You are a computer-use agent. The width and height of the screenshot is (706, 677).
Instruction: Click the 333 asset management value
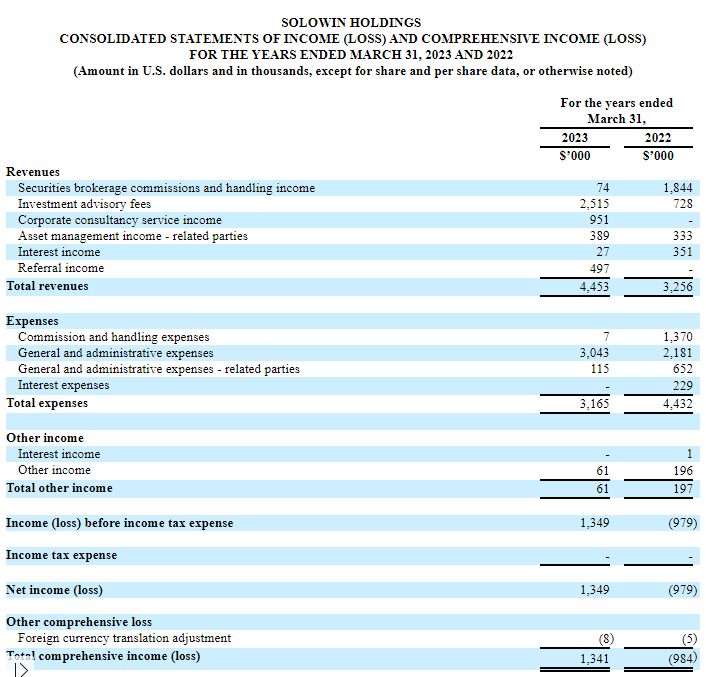(x=683, y=236)
